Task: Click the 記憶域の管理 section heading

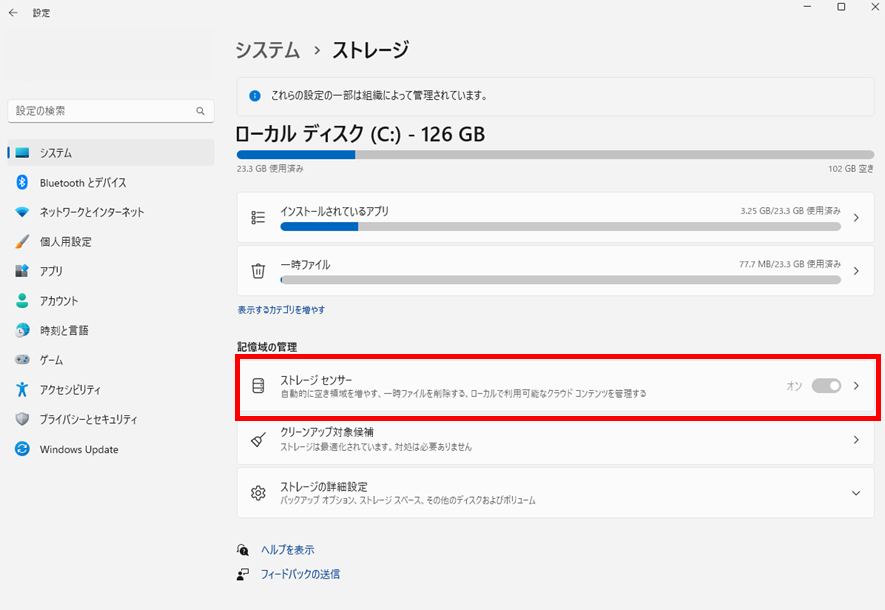Action: pos(267,347)
